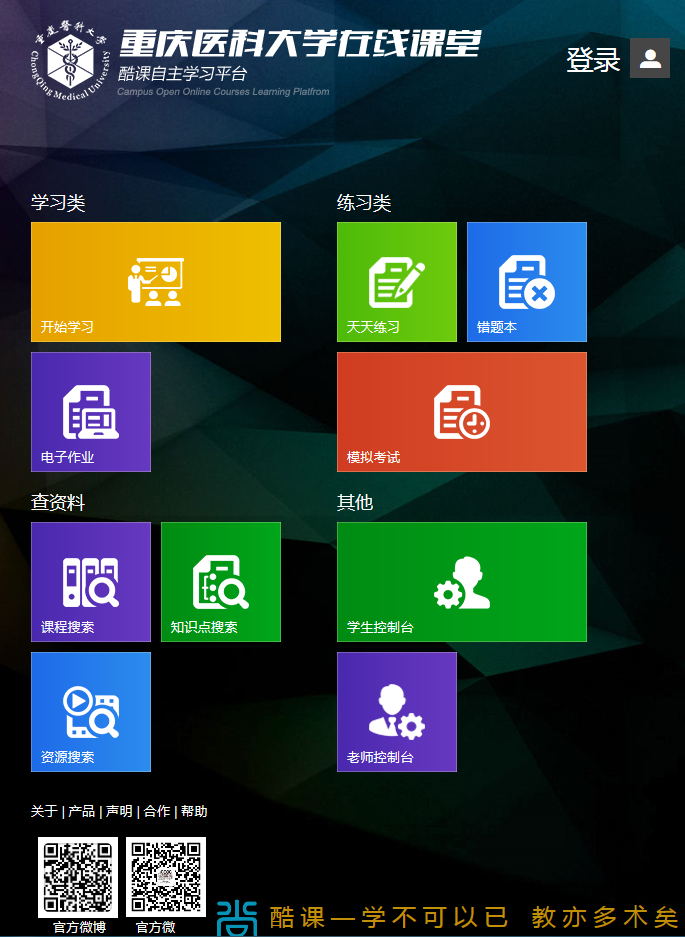Click the 重庆医科大学在线课堂 title
The height and width of the screenshot is (937, 685).
click(299, 43)
